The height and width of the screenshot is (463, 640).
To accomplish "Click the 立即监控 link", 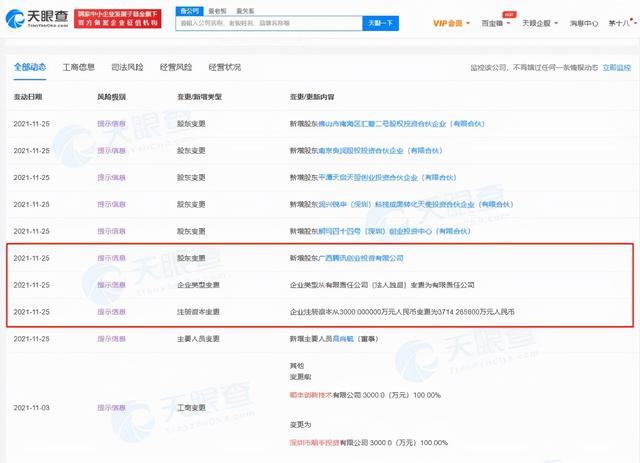I will click(617, 67).
